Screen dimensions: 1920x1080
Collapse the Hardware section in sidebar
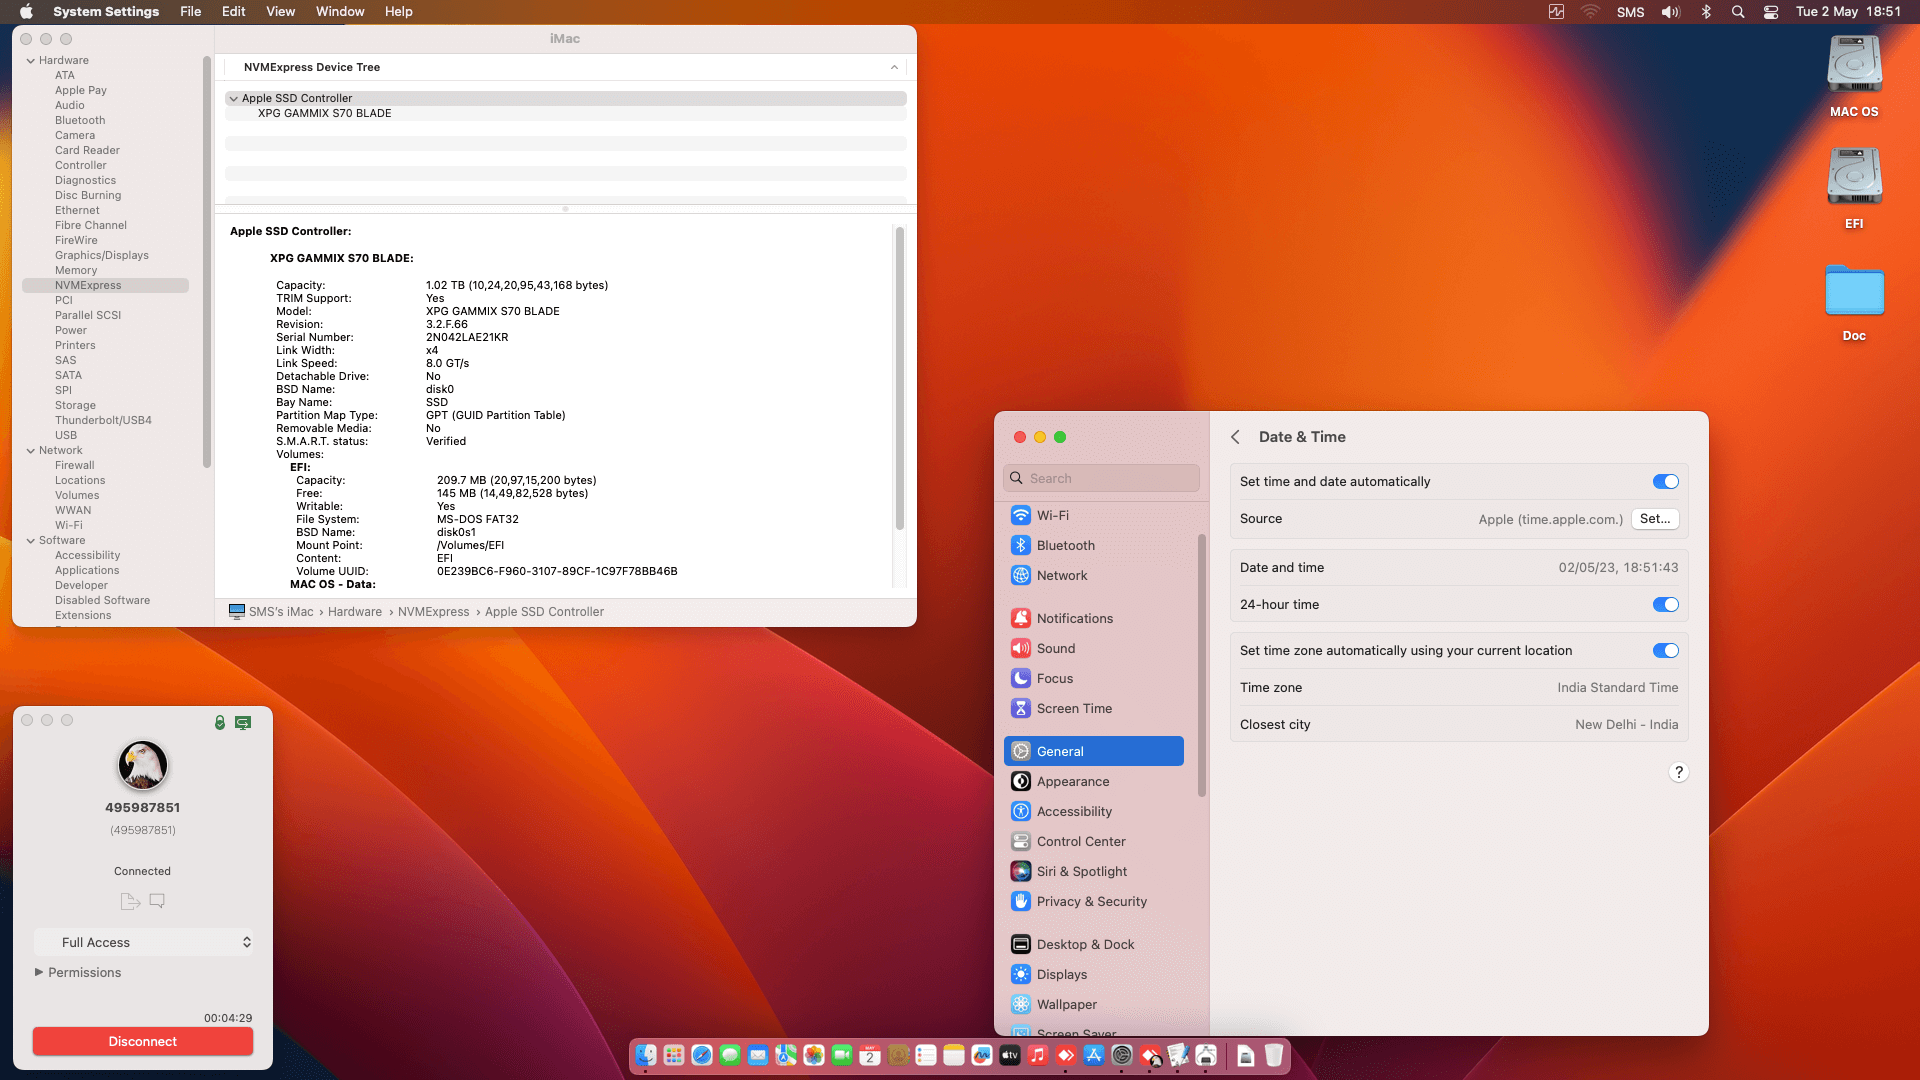click(x=31, y=61)
